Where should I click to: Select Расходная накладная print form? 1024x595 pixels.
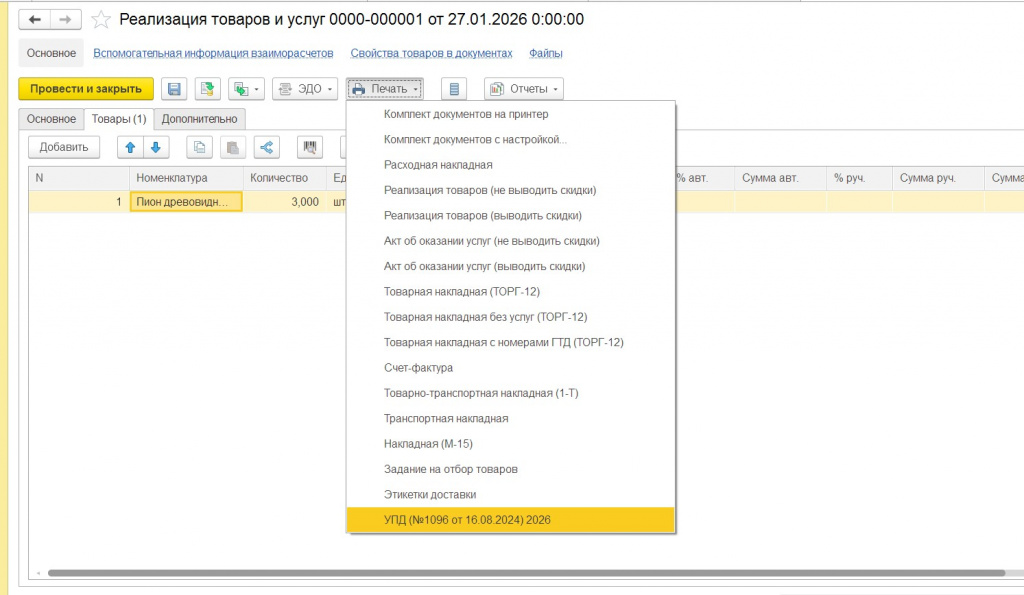point(511,165)
